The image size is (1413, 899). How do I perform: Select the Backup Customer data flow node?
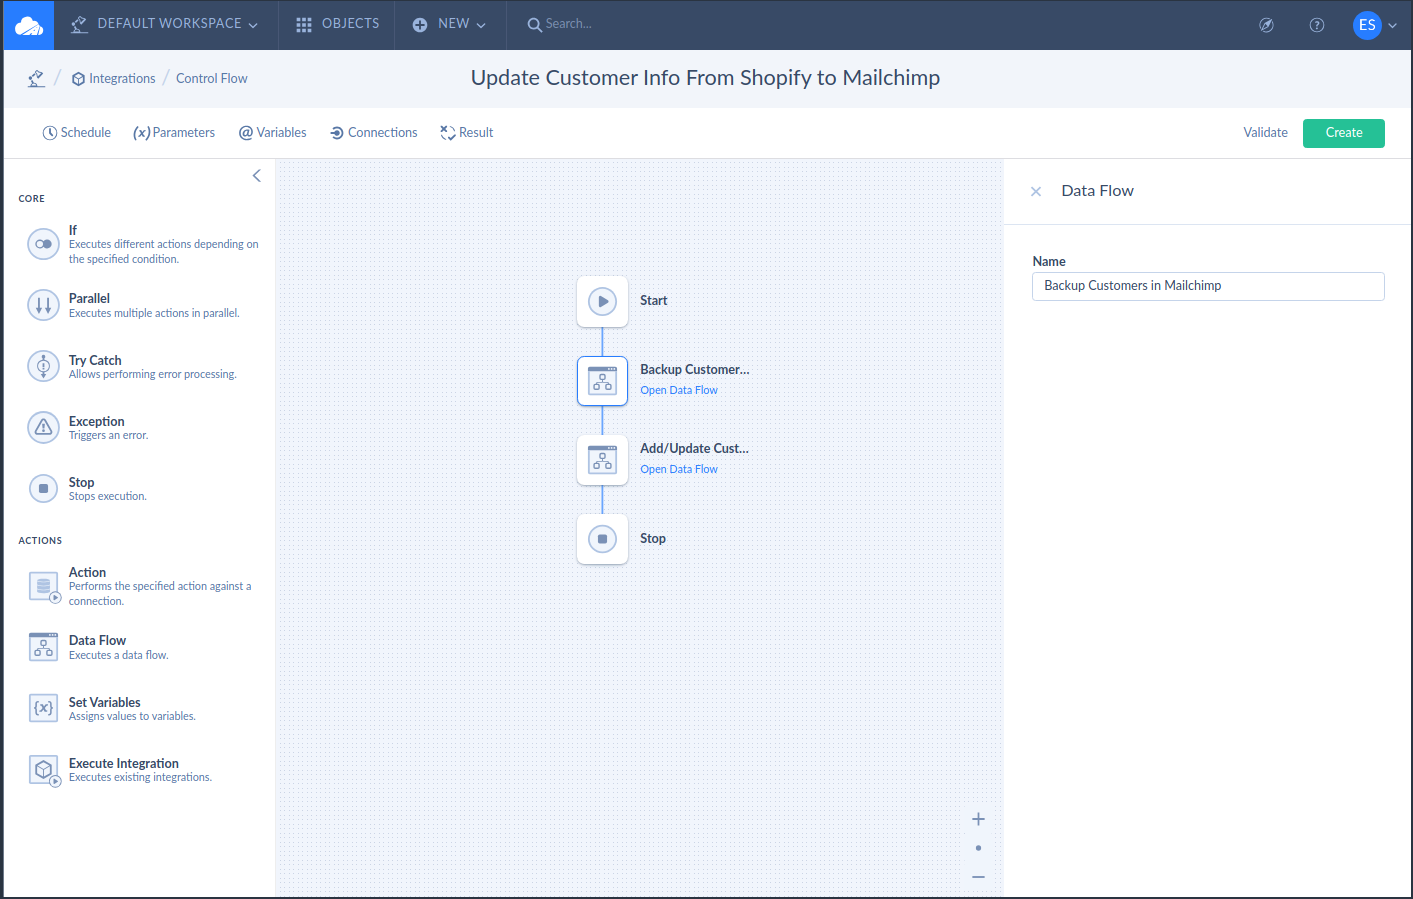click(x=602, y=381)
